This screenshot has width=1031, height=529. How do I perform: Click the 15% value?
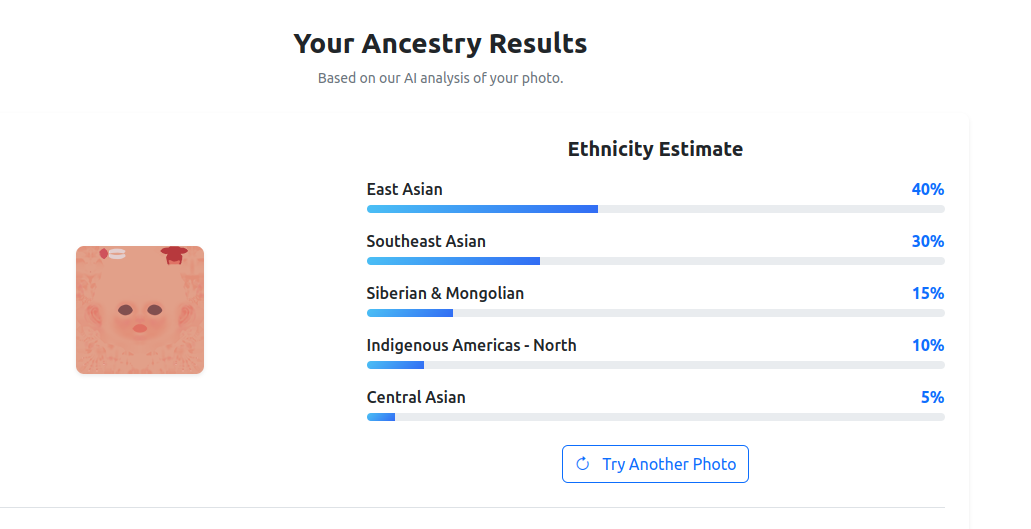pyautogui.click(x=927, y=293)
